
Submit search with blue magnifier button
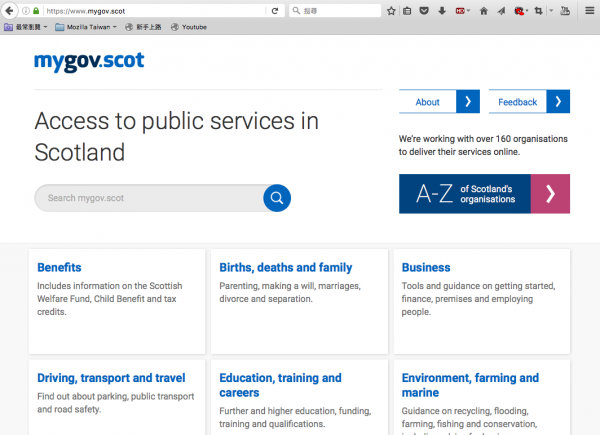coord(277,198)
